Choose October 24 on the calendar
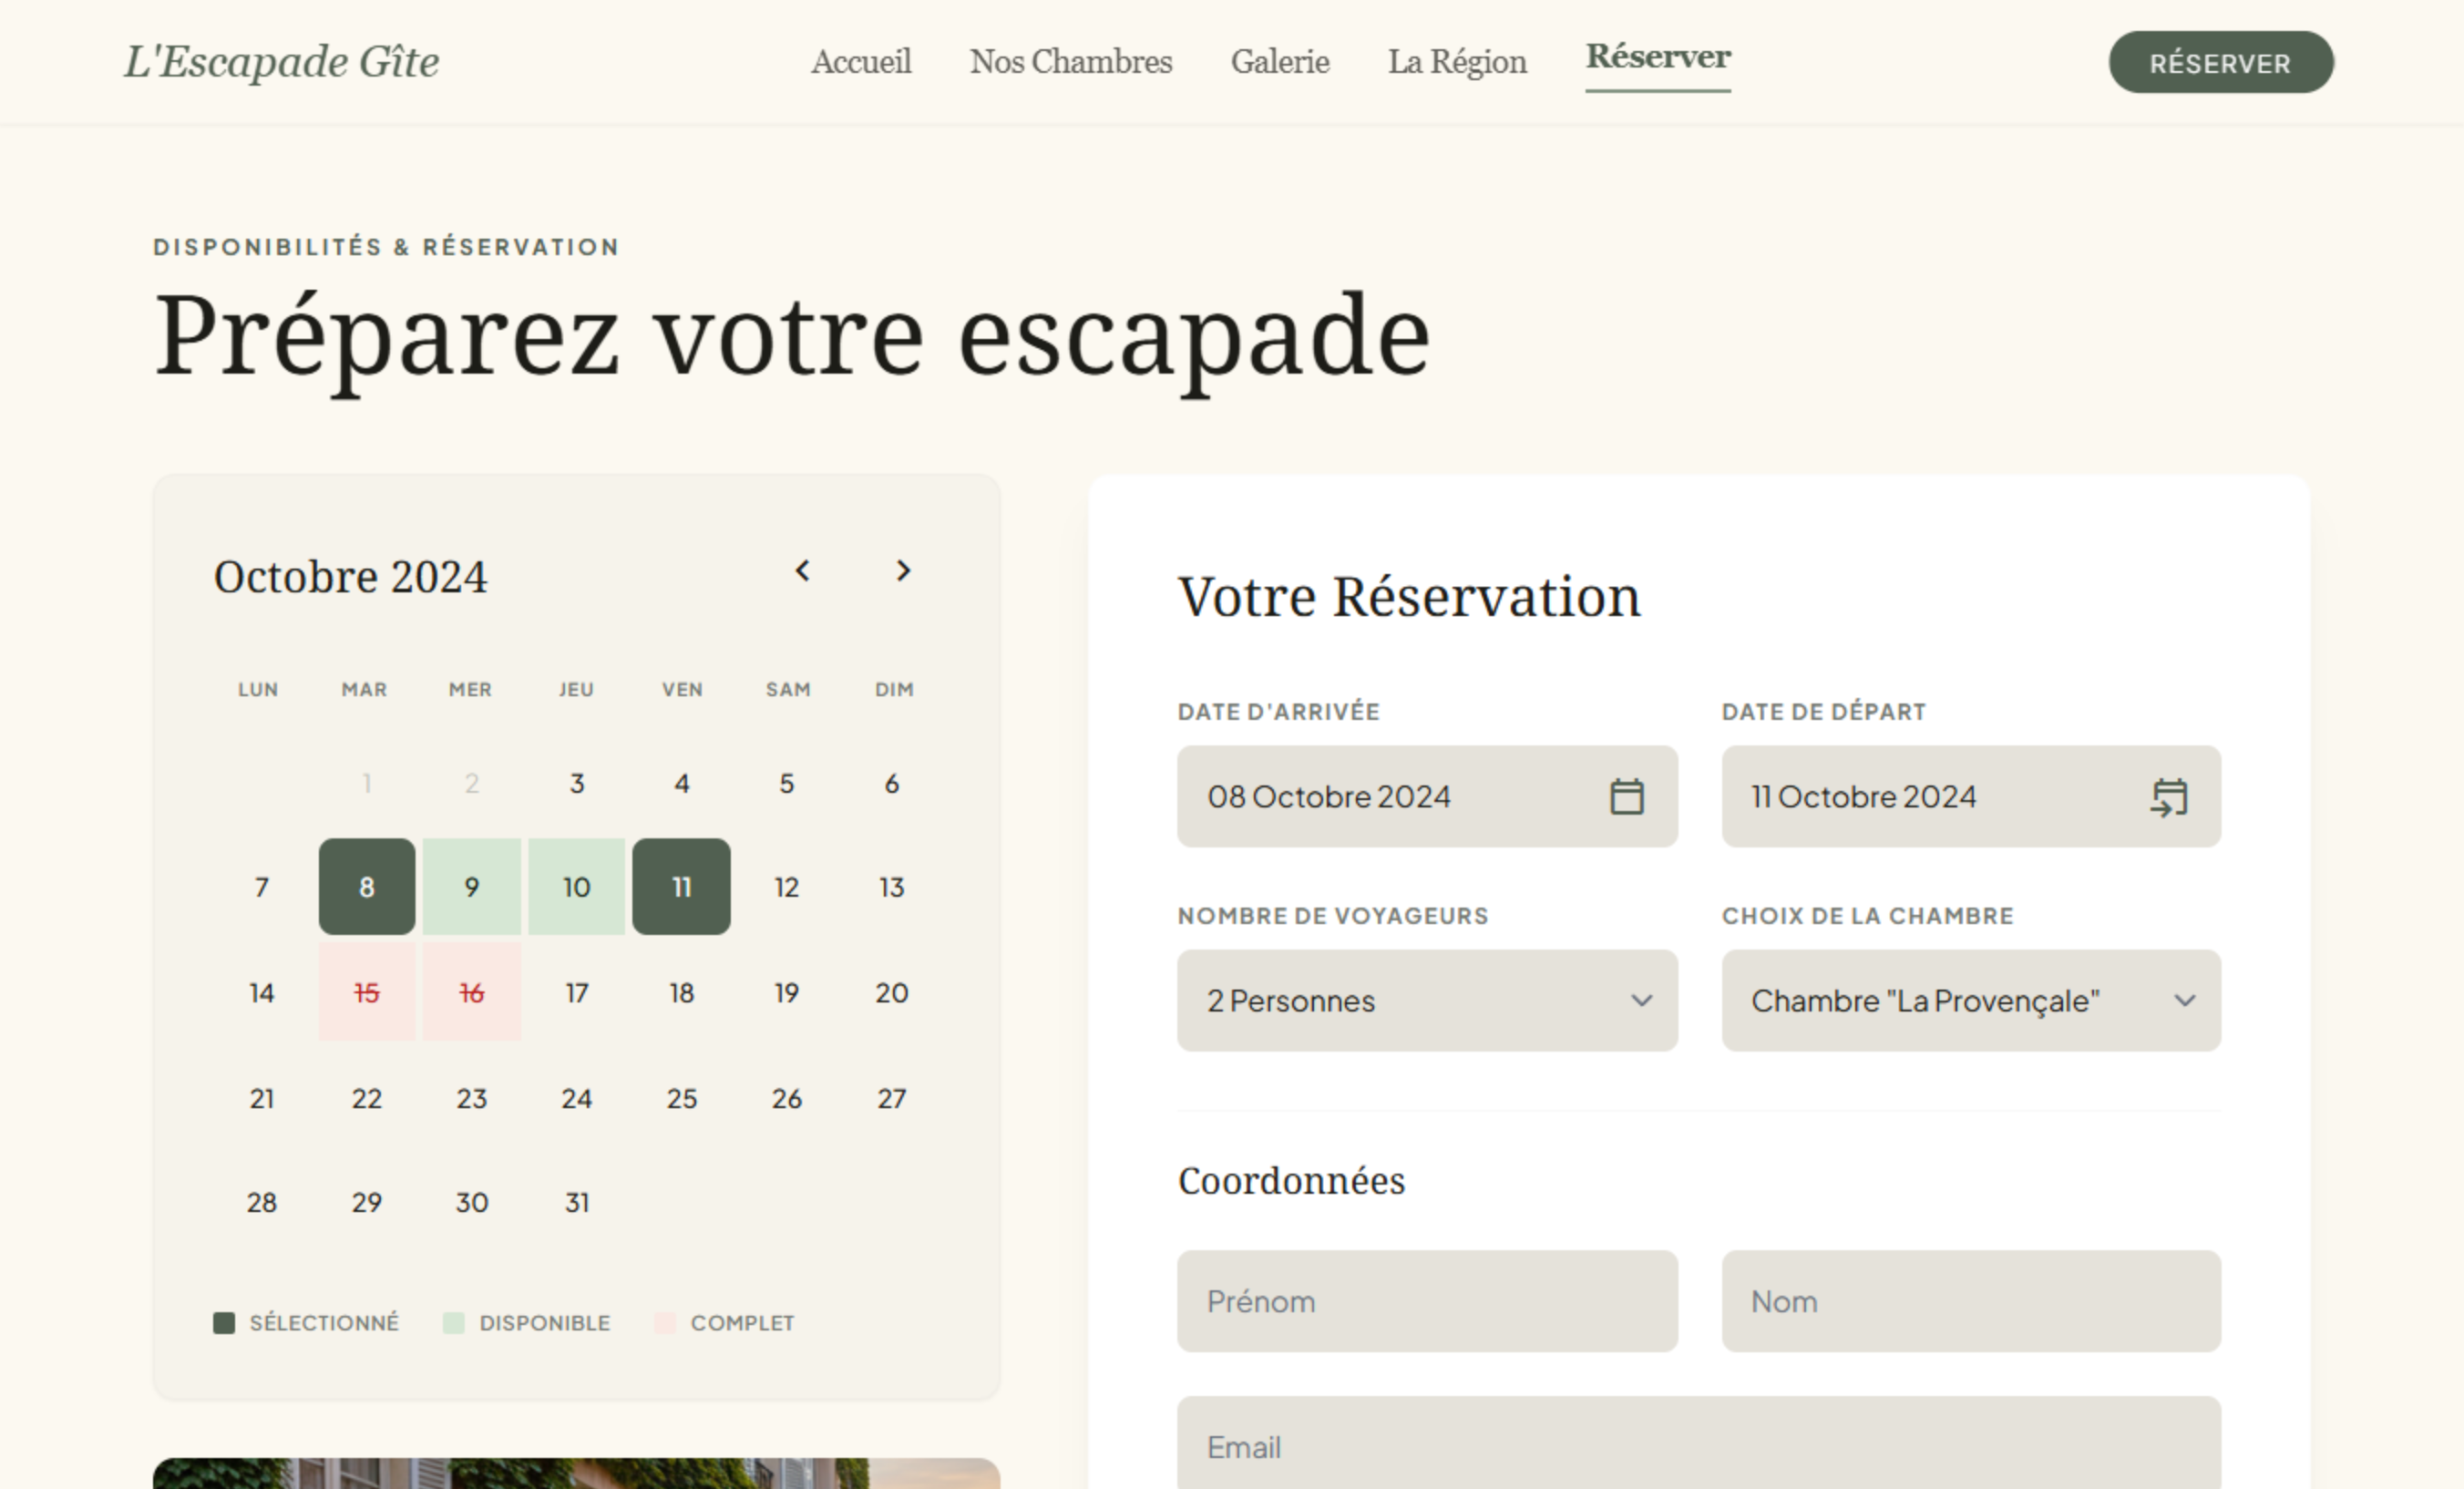Screen dimensions: 2464x1489 (577, 1099)
